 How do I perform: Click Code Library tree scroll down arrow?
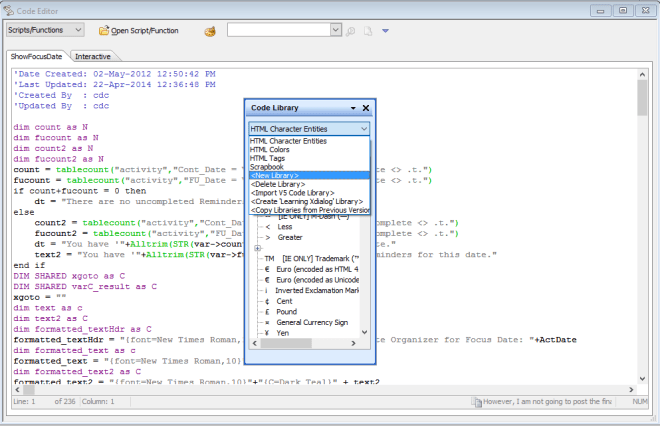click(x=365, y=332)
